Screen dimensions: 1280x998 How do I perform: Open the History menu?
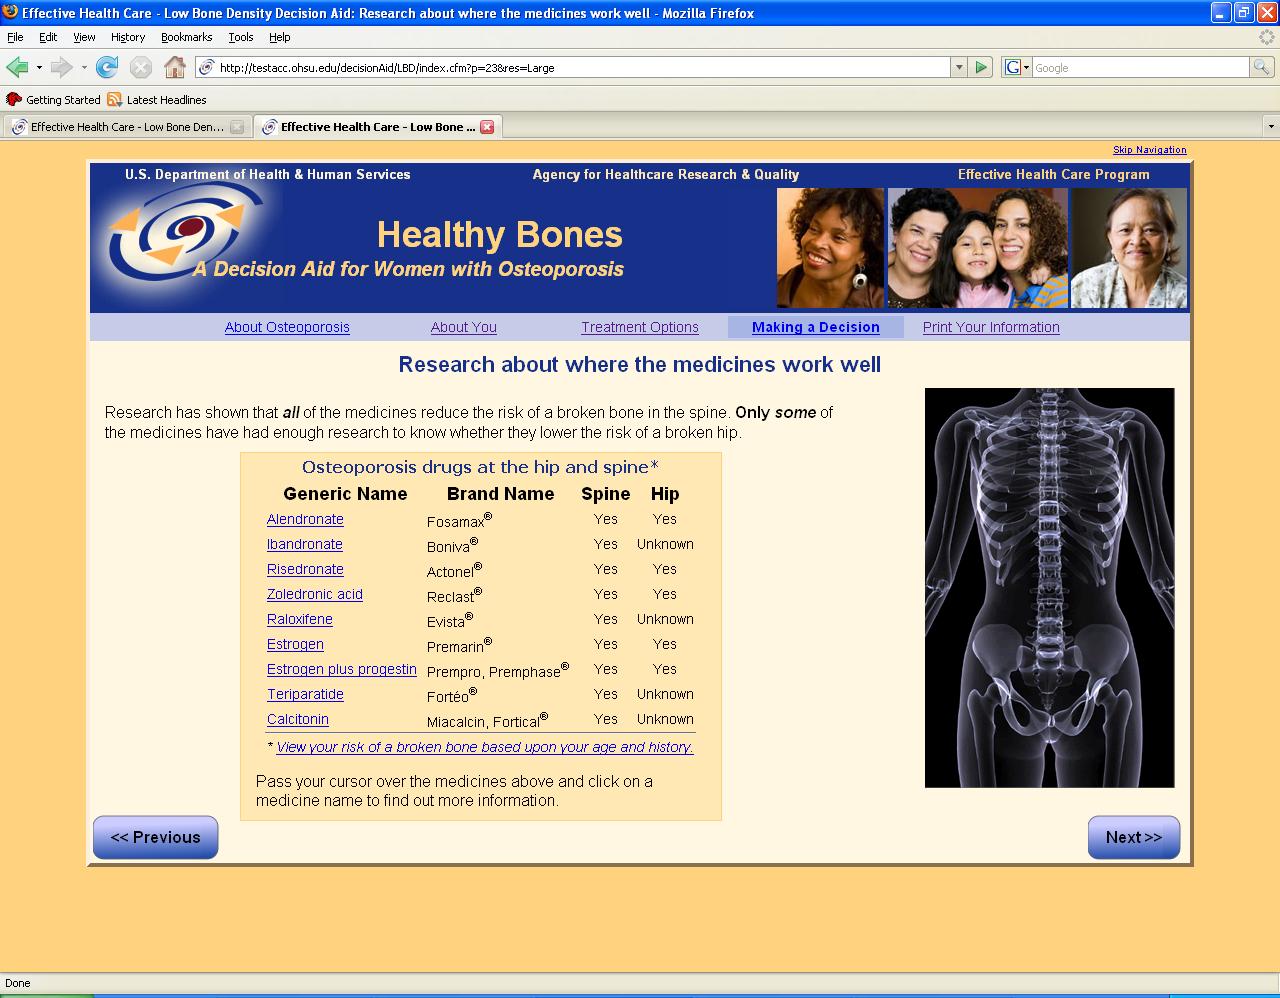[x=128, y=37]
